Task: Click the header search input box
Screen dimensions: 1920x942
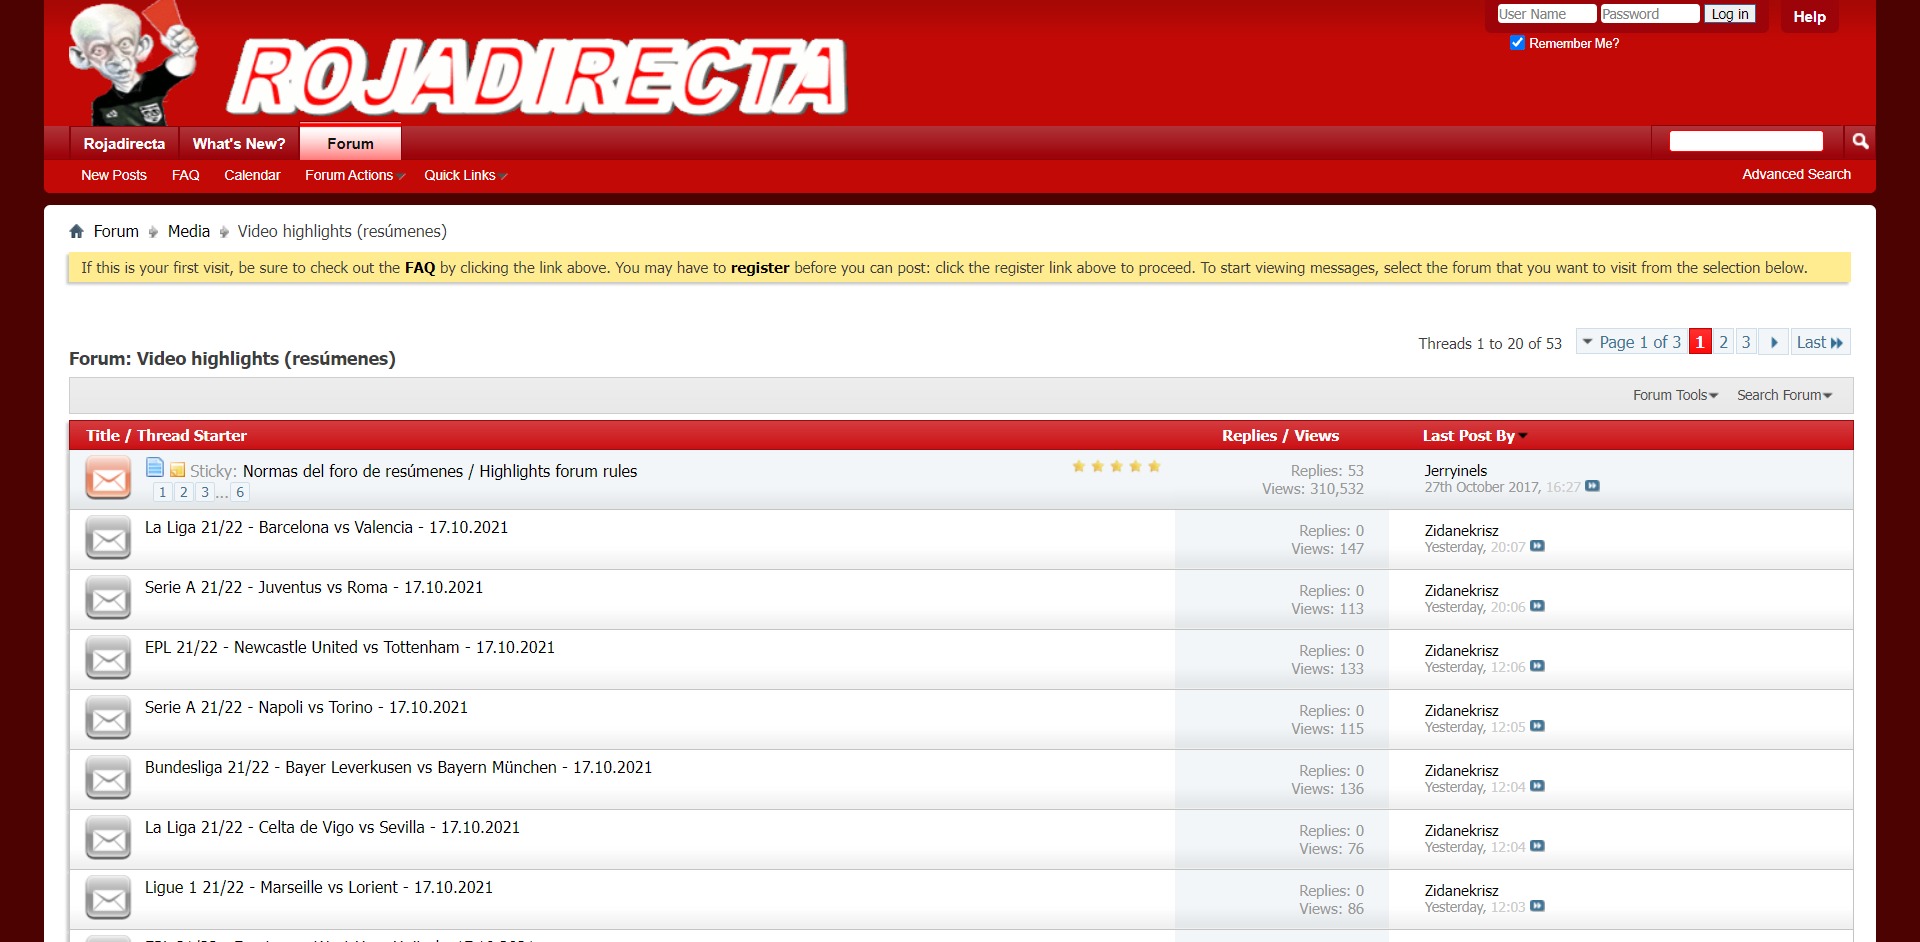Action: click(1746, 141)
